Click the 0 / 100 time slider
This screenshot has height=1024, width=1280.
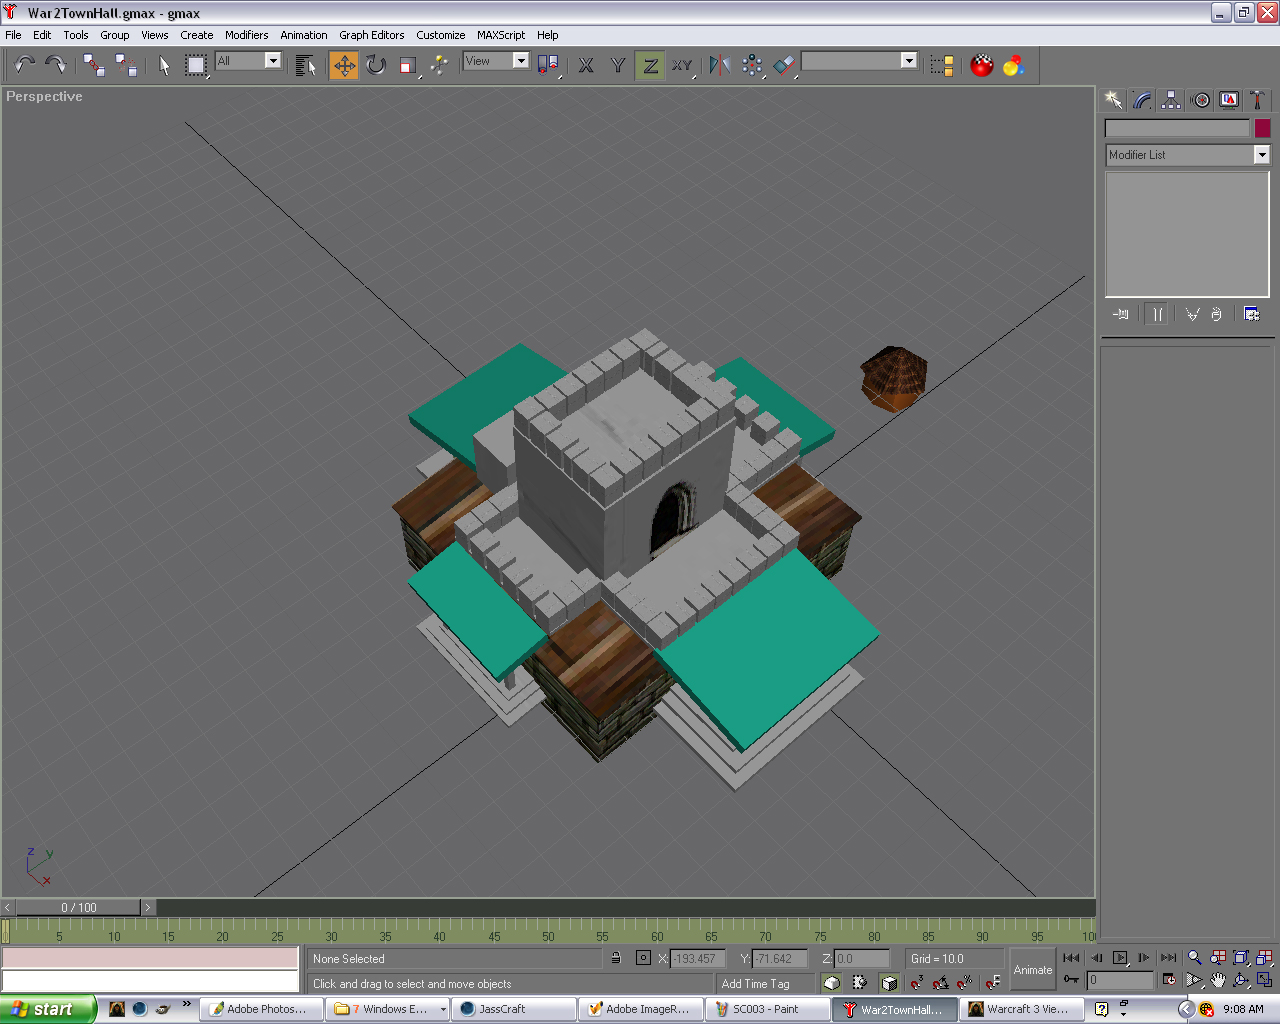78,907
